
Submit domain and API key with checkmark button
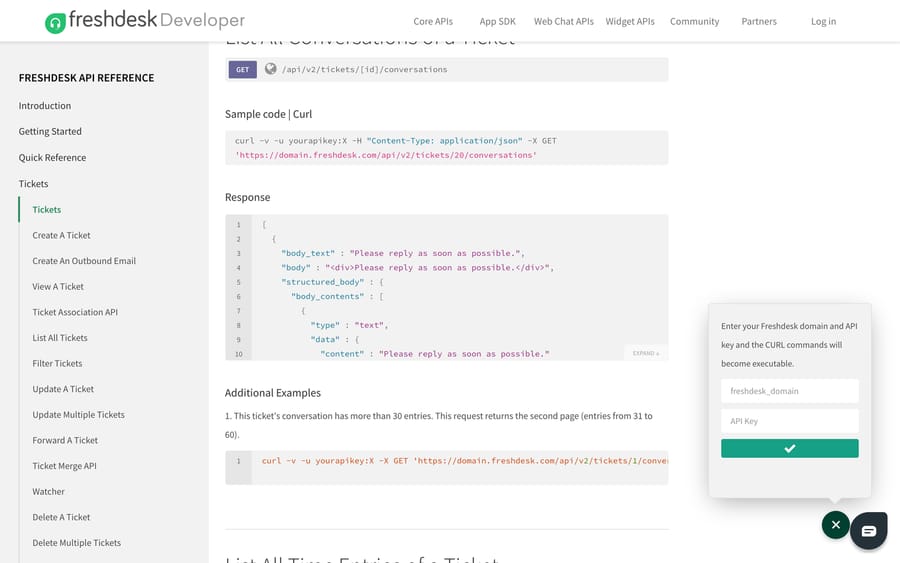[x=789, y=448]
